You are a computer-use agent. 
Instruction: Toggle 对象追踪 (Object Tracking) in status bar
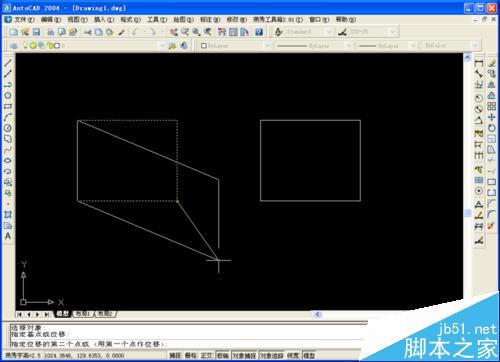coord(272,355)
